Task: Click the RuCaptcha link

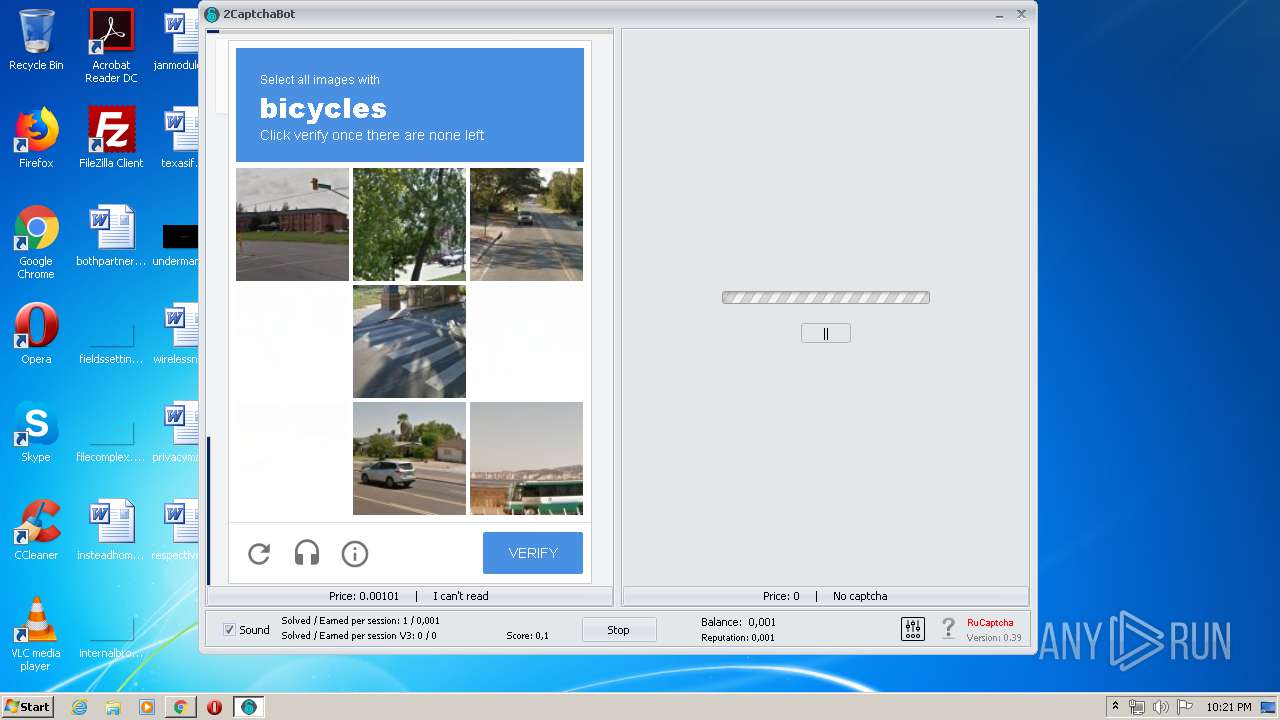Action: point(990,623)
